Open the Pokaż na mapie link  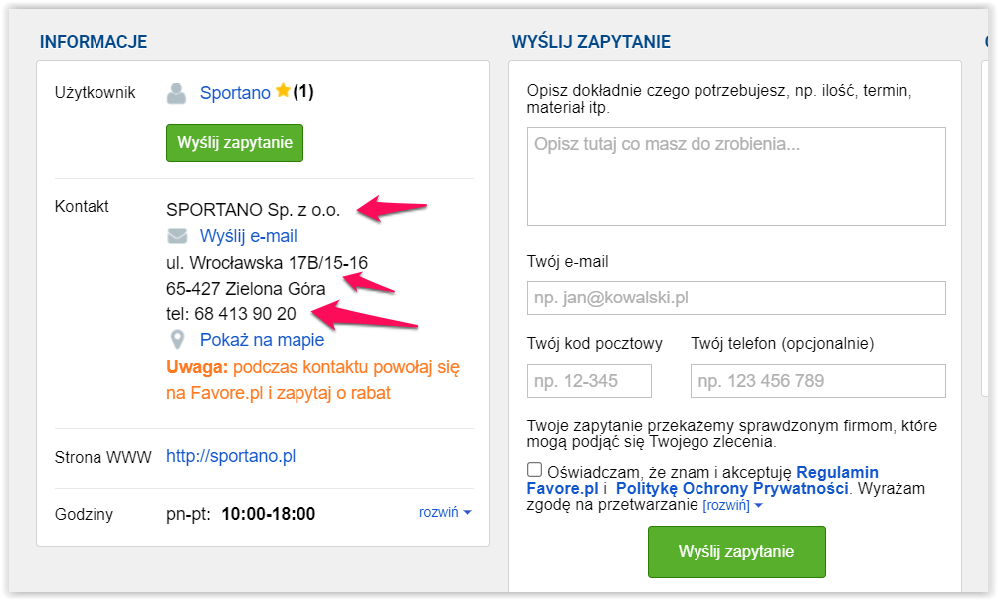(x=262, y=340)
